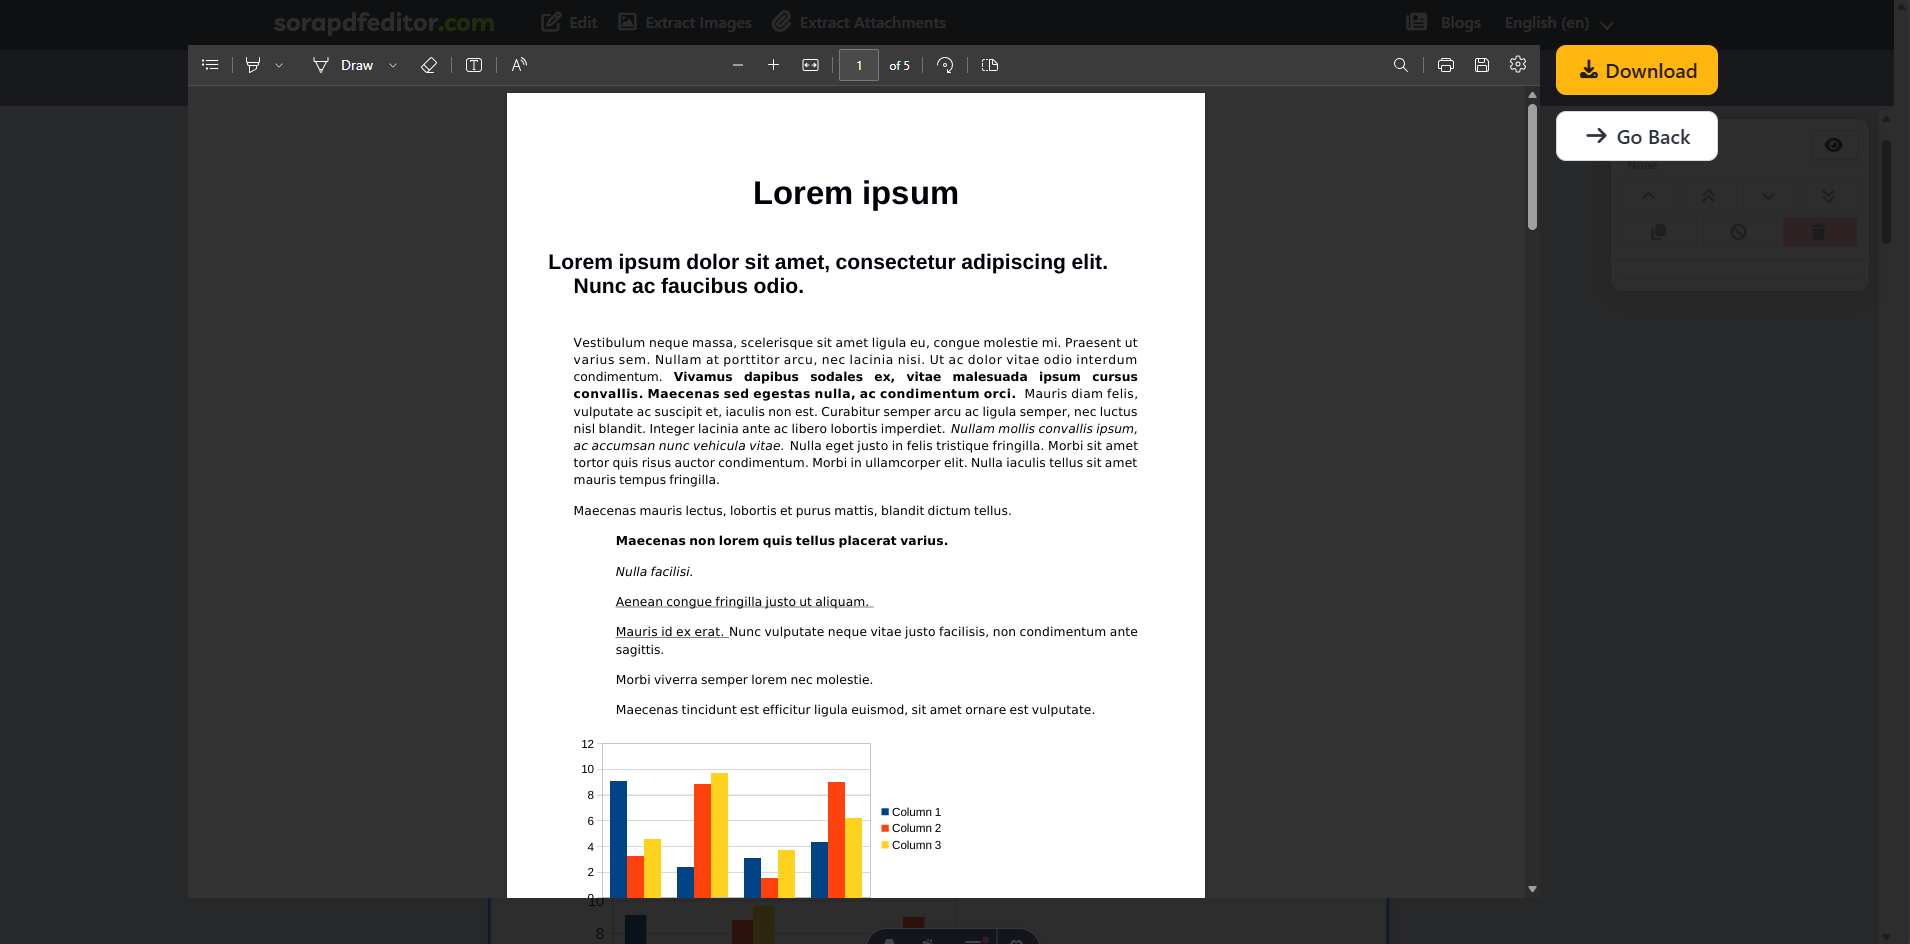This screenshot has width=1910, height=944.
Task: Expand the highlighter color dropdown
Action: [x=277, y=65]
